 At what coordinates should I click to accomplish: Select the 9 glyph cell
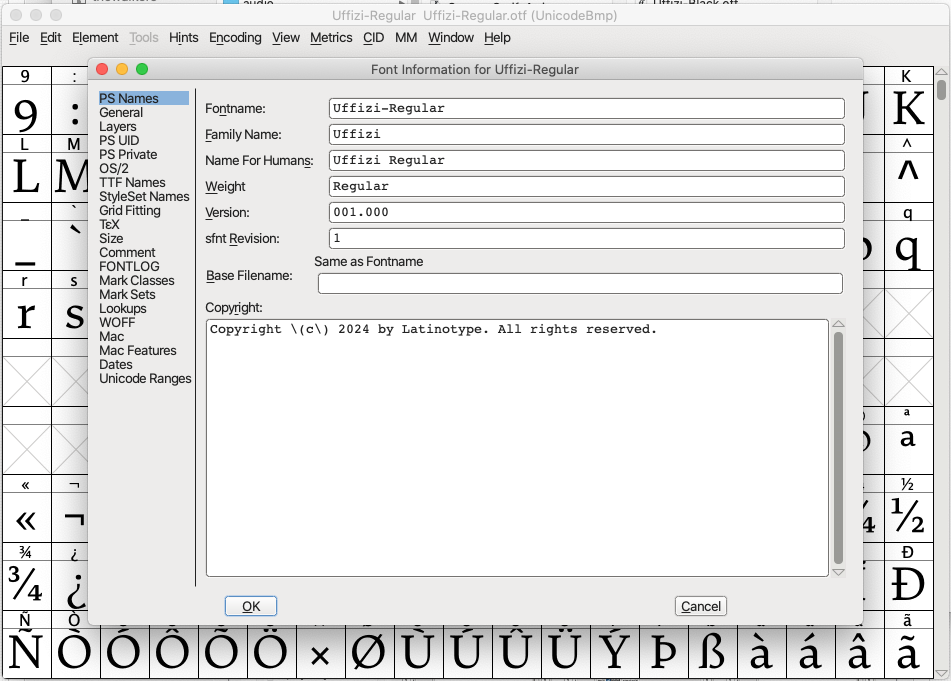[x=27, y=110]
